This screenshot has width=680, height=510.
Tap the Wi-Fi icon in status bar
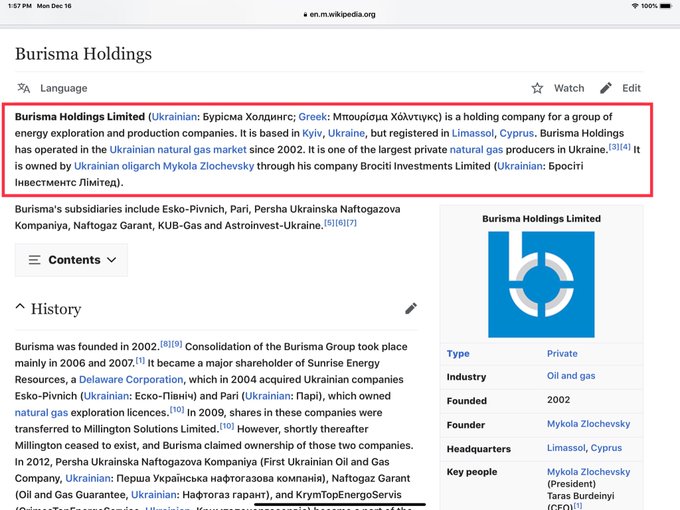click(635, 6)
